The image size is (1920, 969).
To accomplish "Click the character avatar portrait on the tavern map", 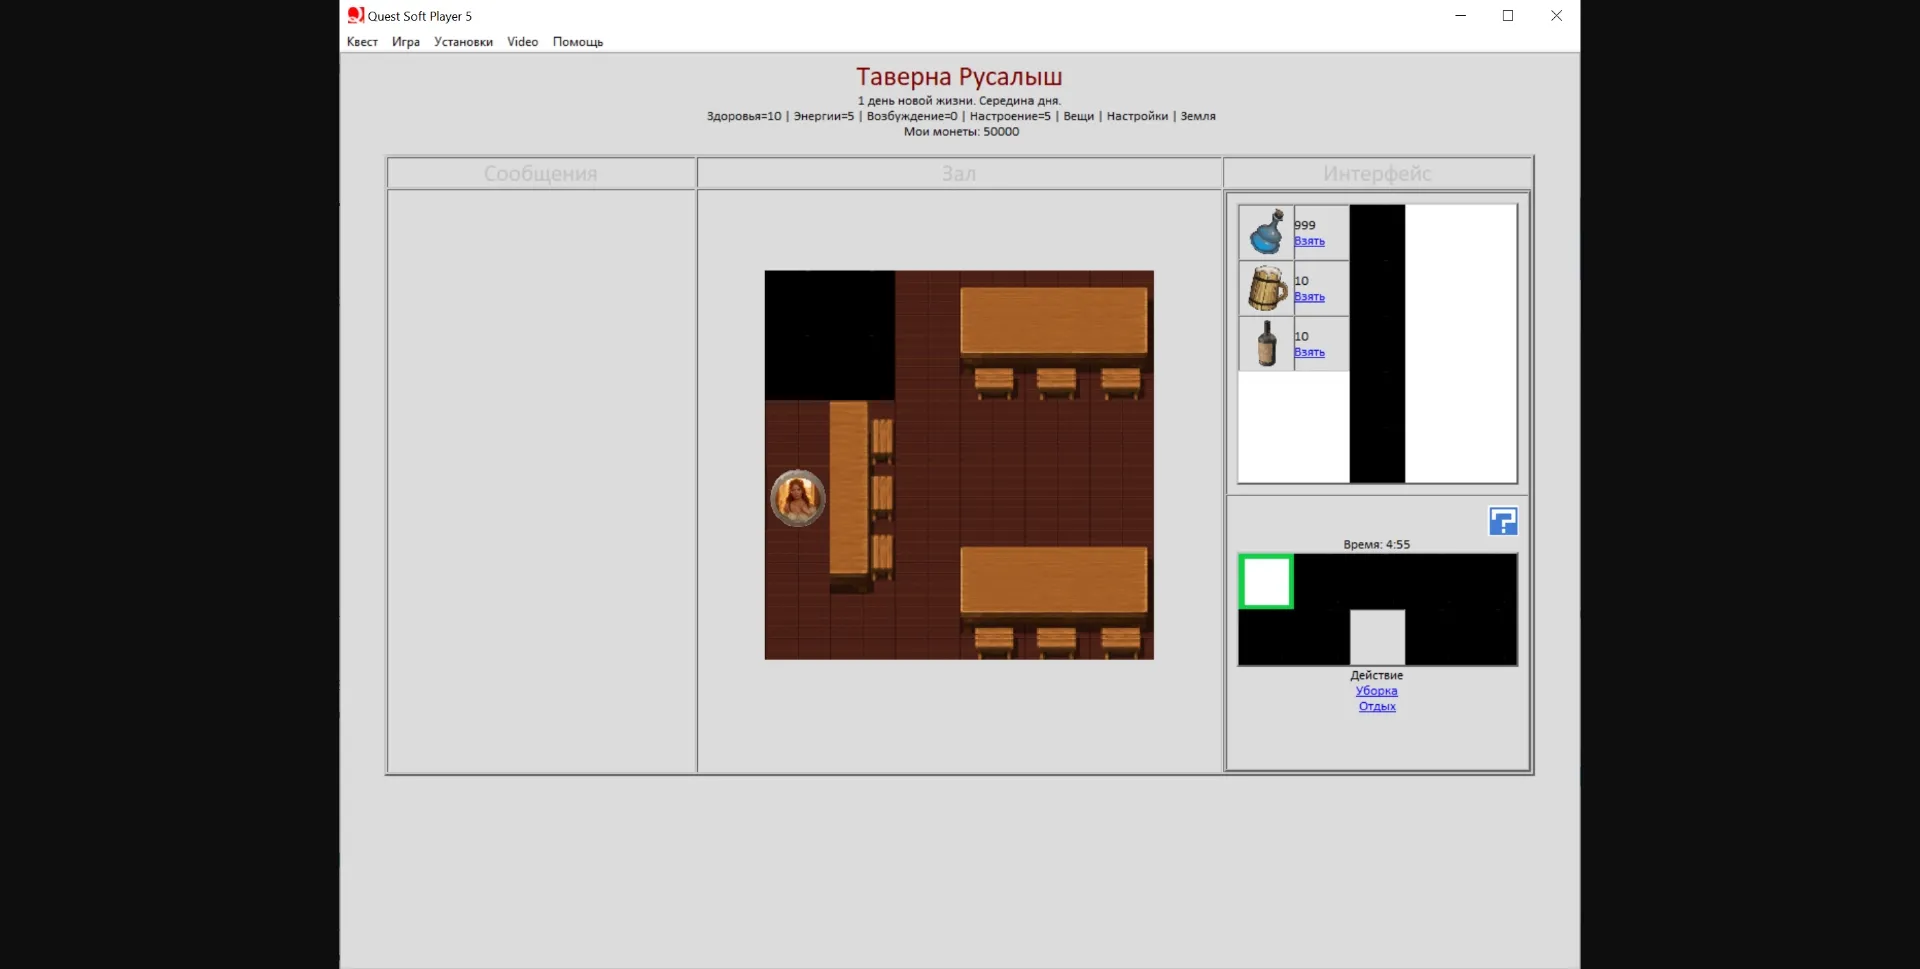I will tap(797, 498).
